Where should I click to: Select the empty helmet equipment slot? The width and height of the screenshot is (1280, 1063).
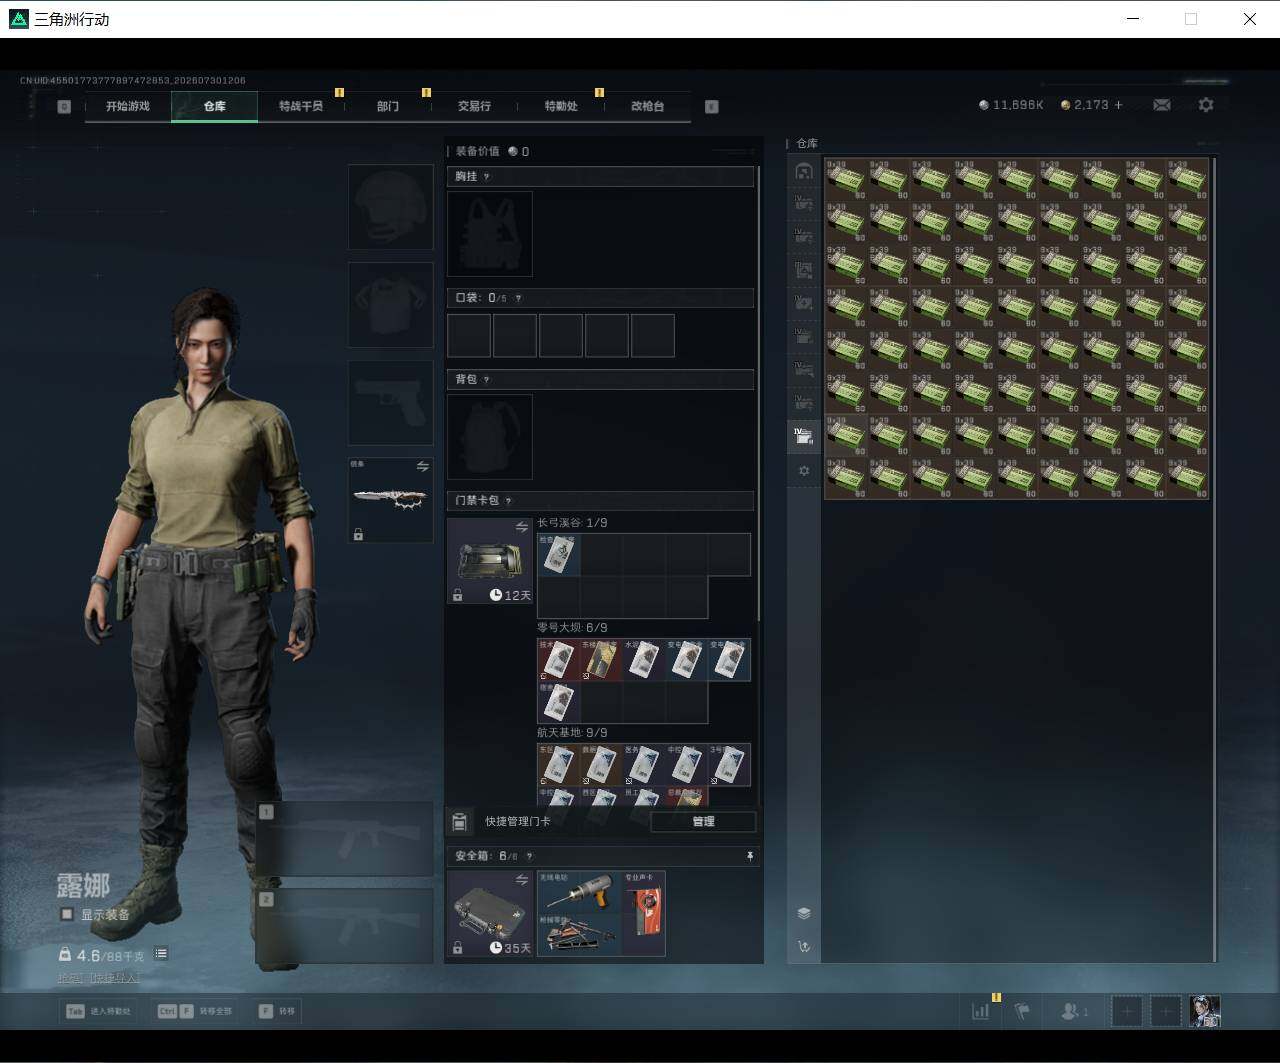point(390,207)
